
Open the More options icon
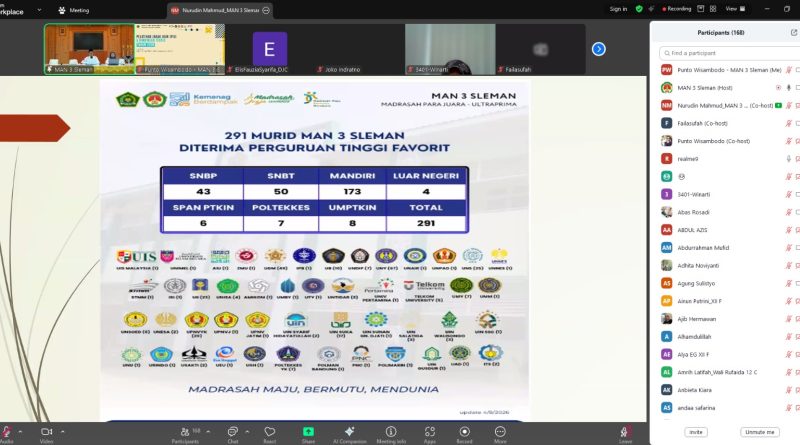[500, 432]
